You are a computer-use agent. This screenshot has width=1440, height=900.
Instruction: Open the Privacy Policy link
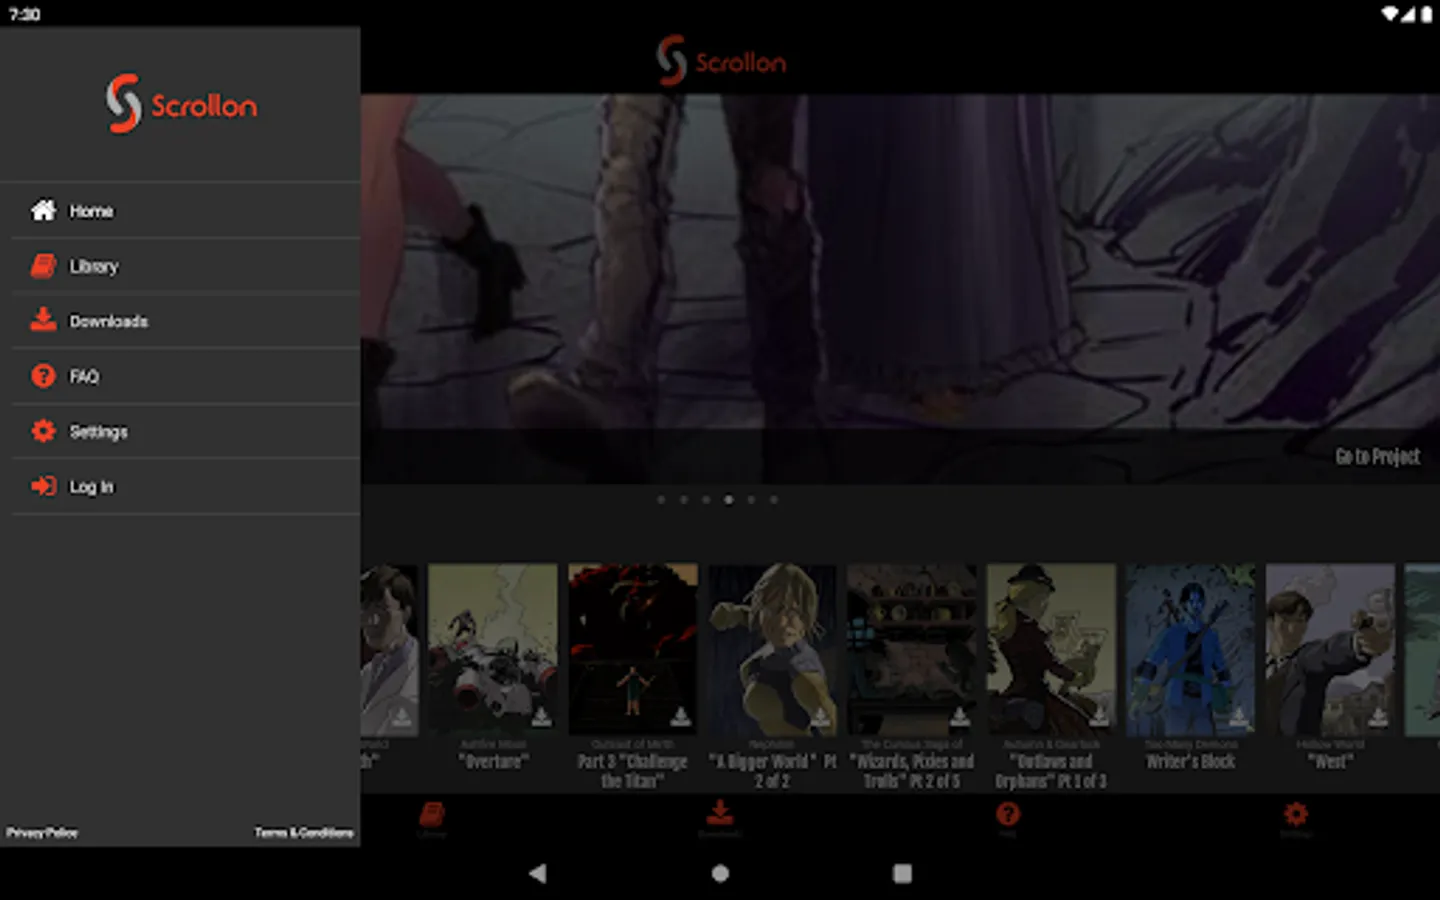point(42,832)
